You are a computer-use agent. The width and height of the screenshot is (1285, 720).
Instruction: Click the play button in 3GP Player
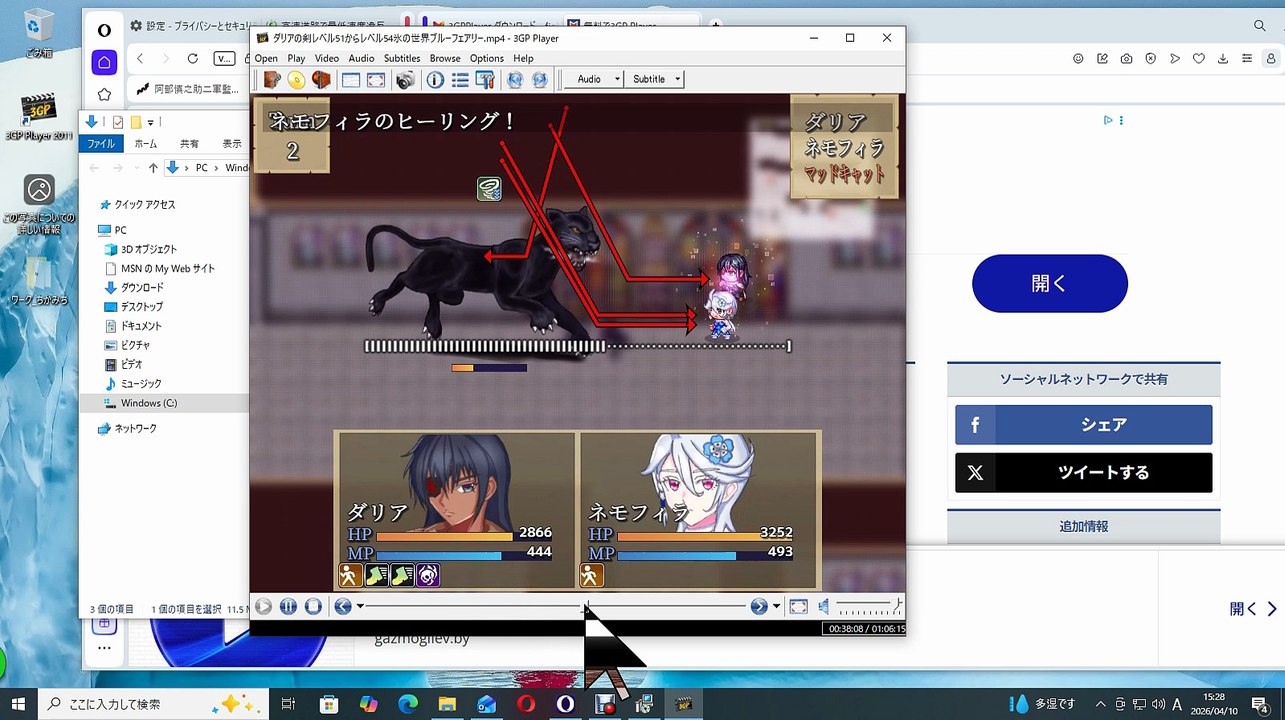(x=263, y=606)
